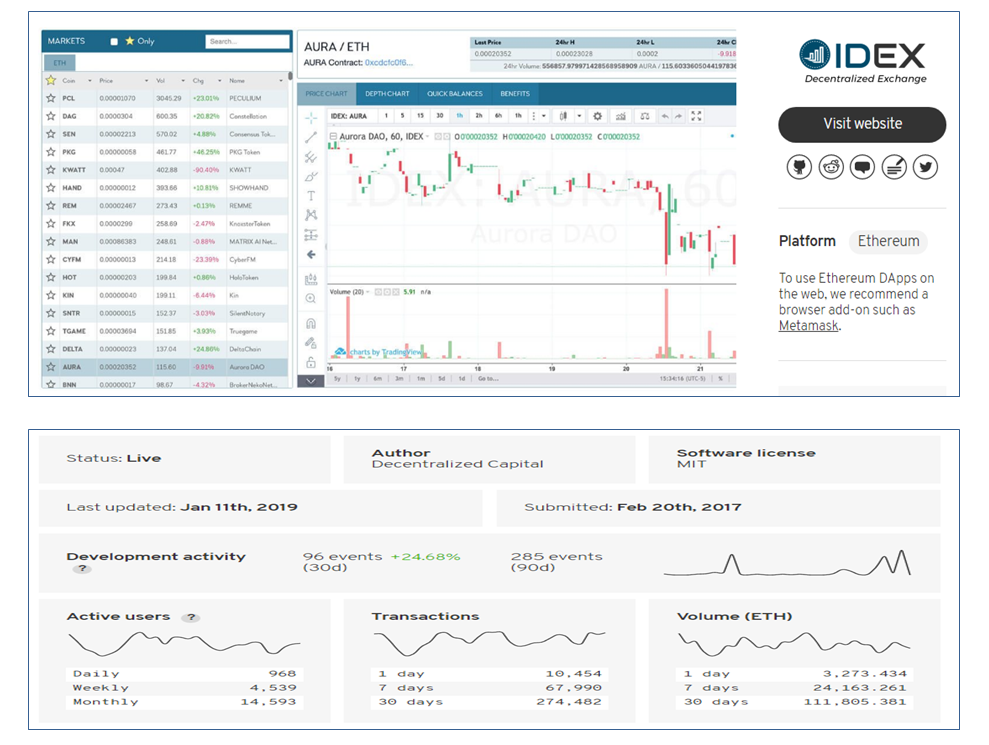Open chart settings gear icon
The height and width of the screenshot is (745, 989).
pos(597,116)
